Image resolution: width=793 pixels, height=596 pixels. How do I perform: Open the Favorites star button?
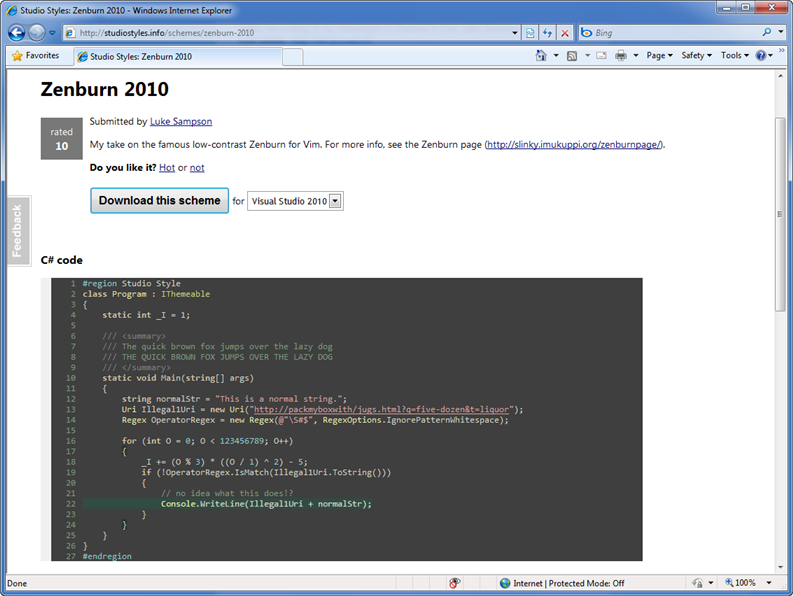click(35, 56)
